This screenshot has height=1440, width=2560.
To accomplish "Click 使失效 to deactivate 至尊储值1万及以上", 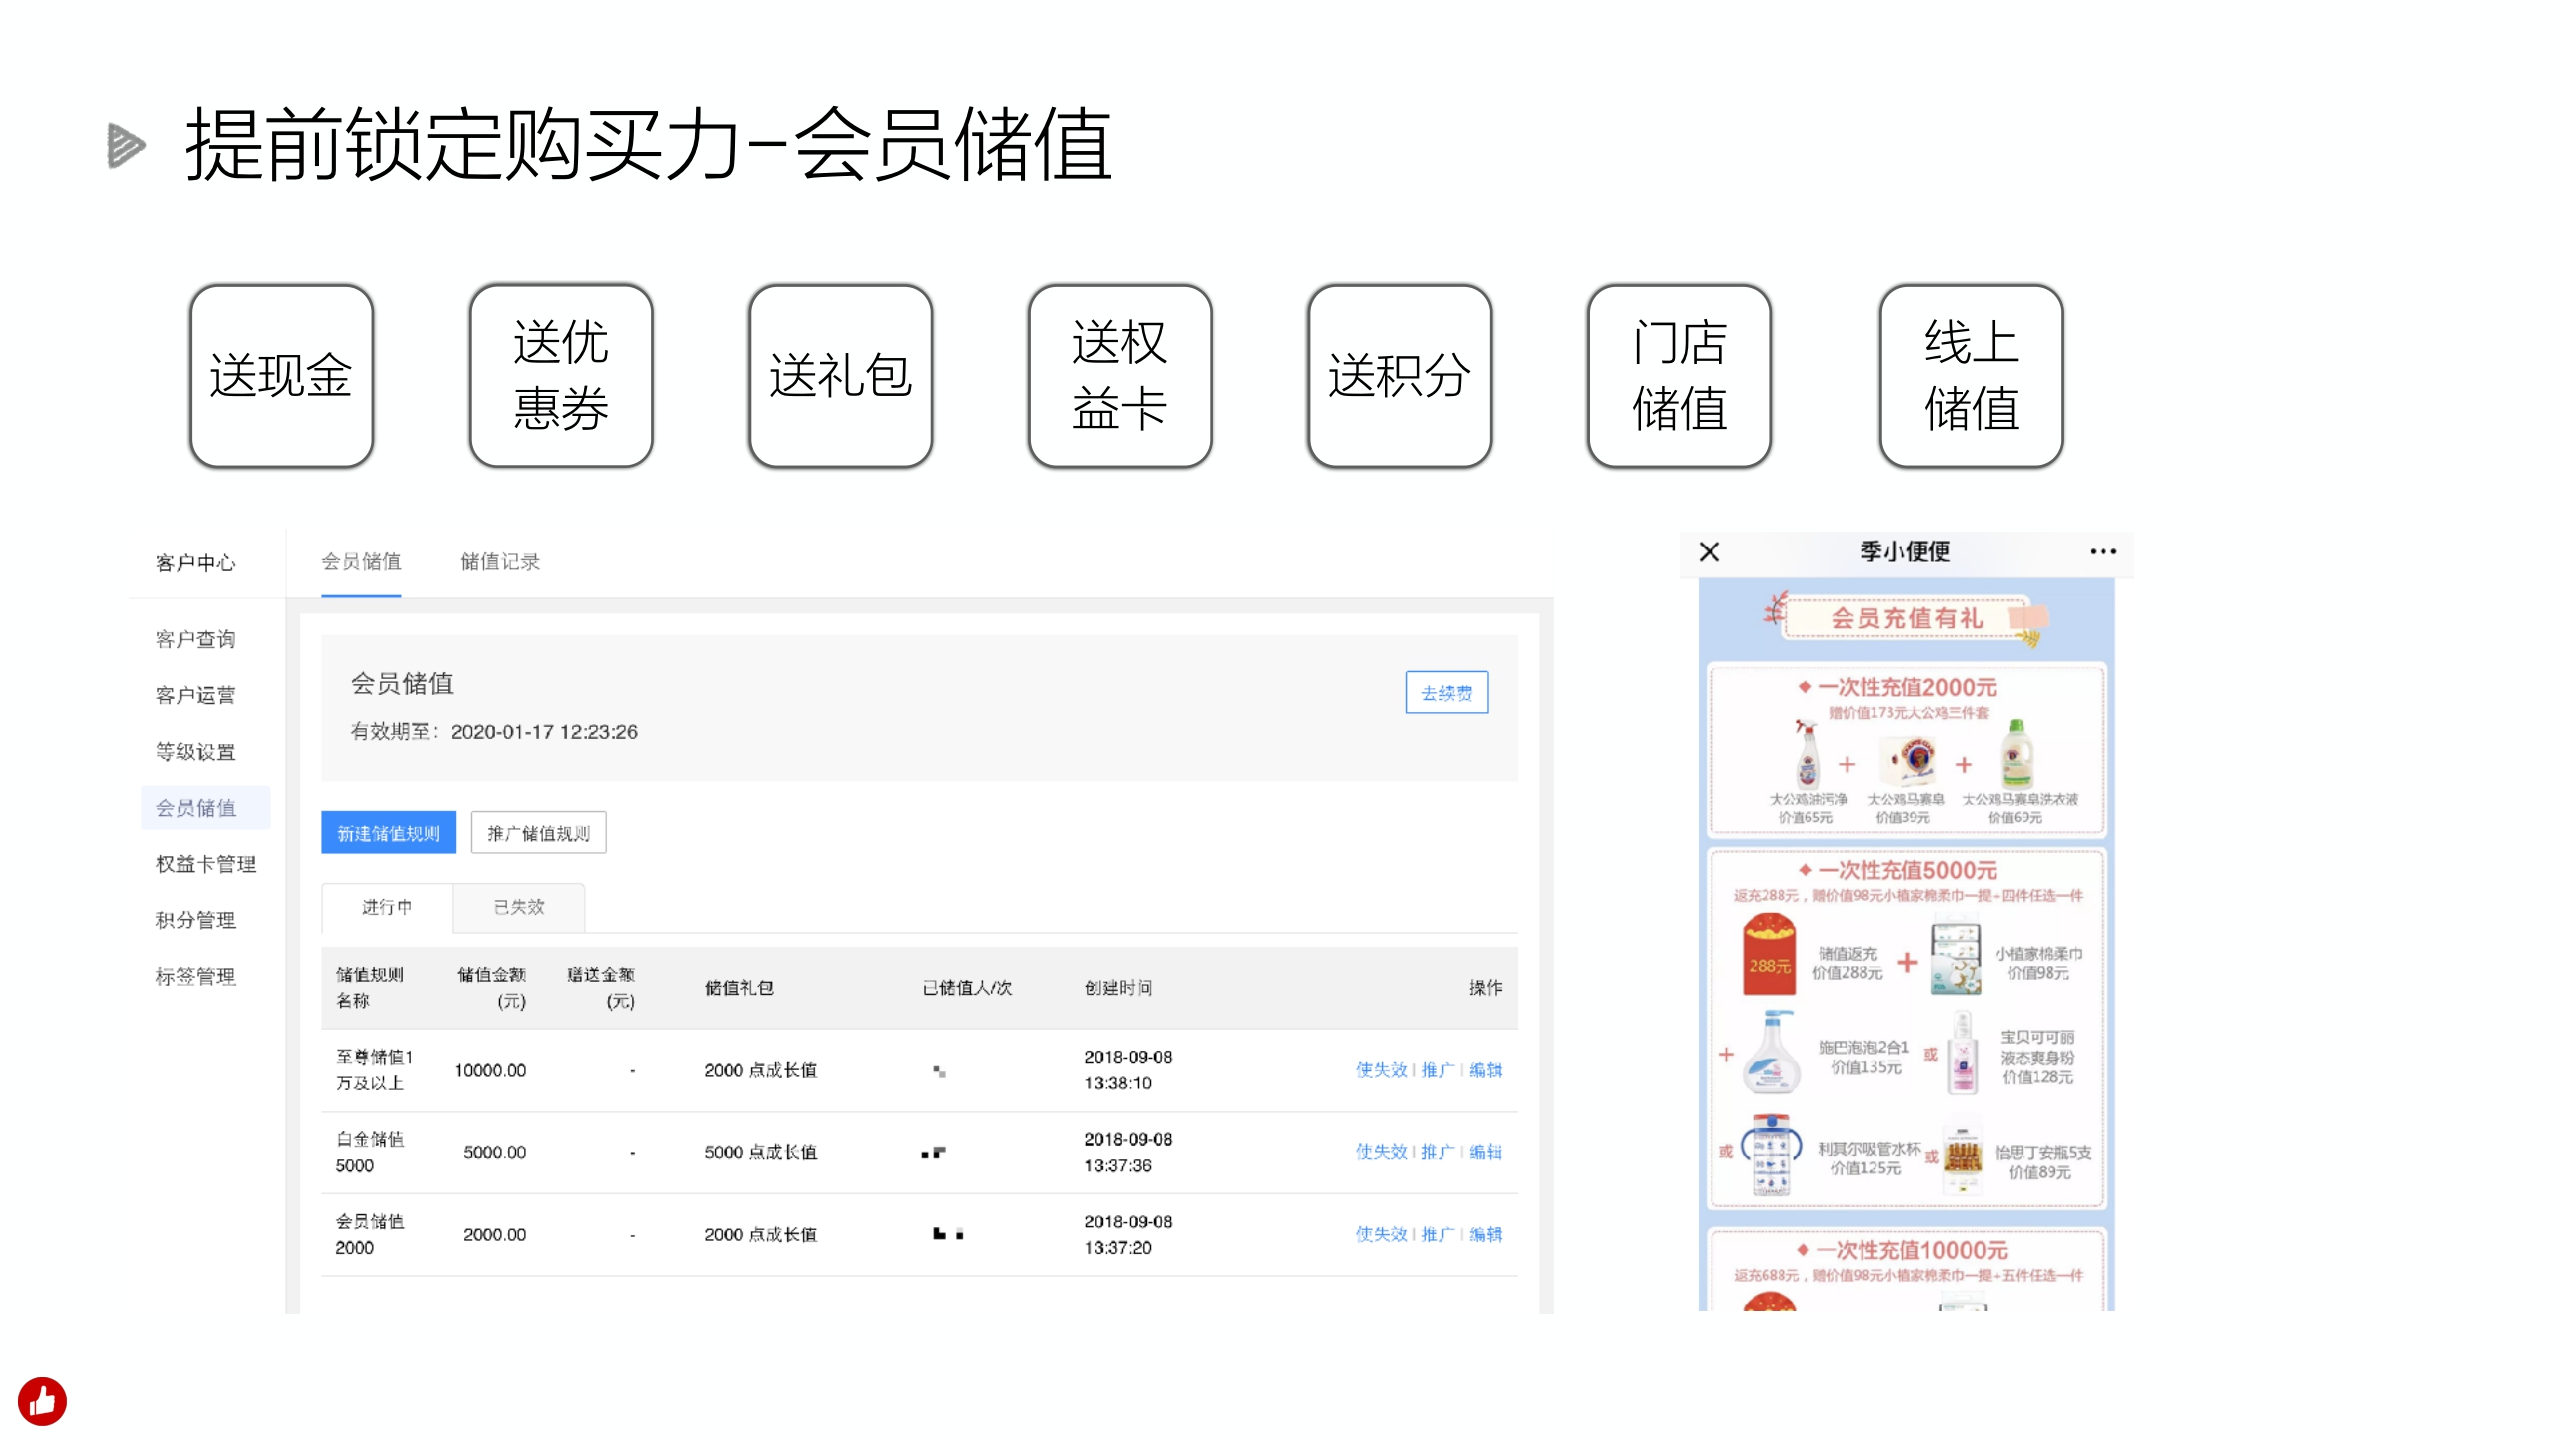I will [x=1383, y=1069].
